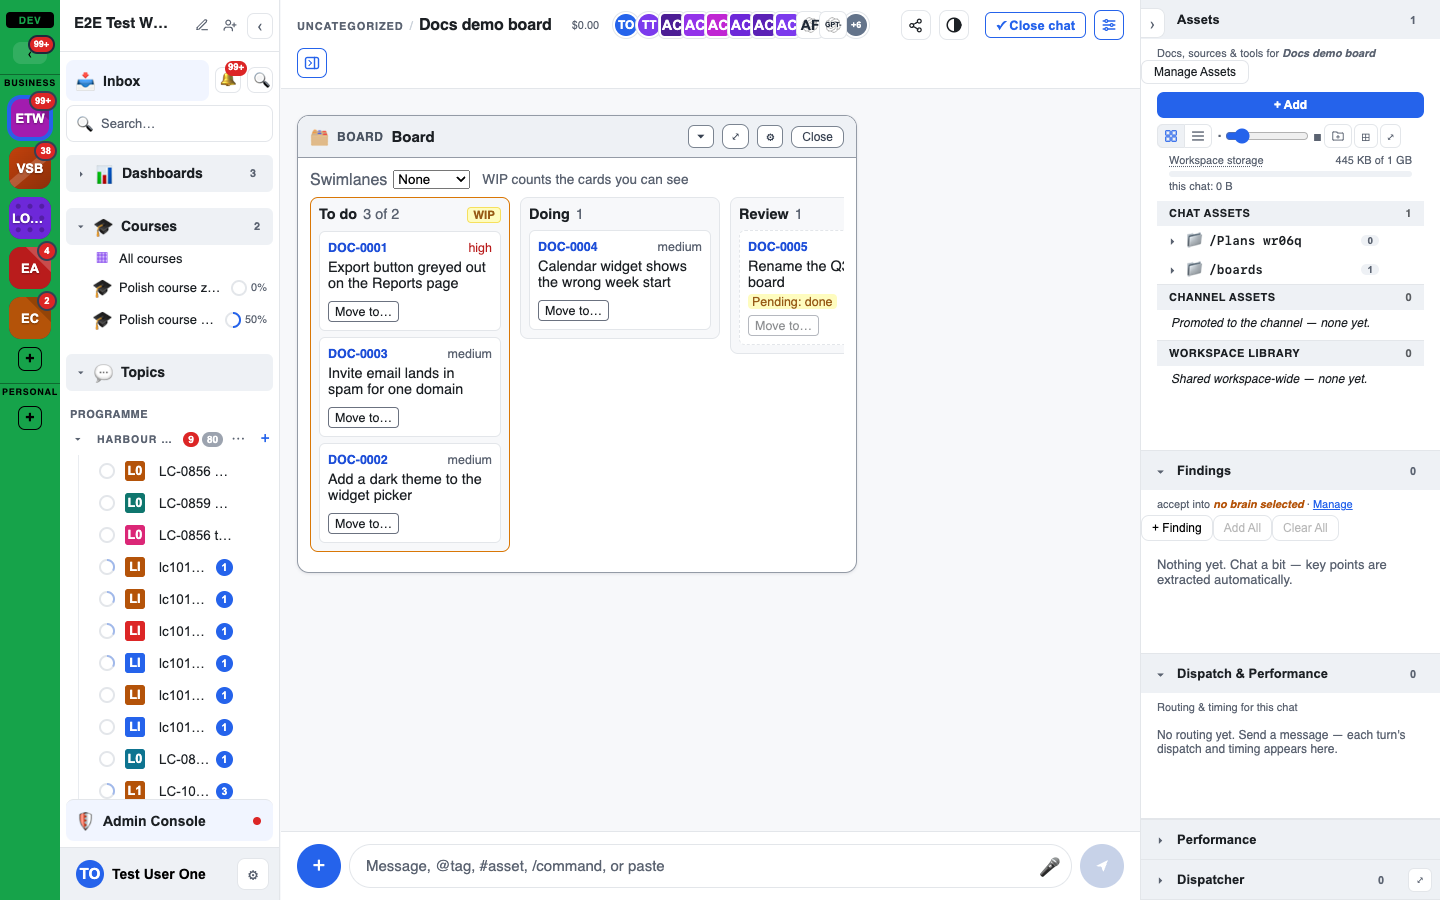Viewport: 1440px width, 900px height.
Task: Adjust the Assets thumbnail size slider
Action: point(1266,136)
